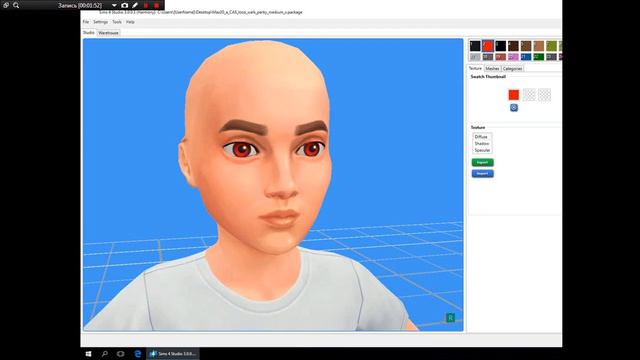The height and width of the screenshot is (360, 640).
Task: Click the second empty checkered thumbnail slot
Action: 544,95
